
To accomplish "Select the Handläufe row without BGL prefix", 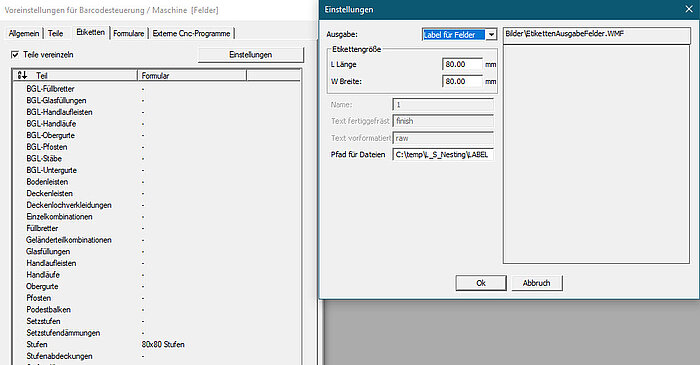I will coord(156,274).
